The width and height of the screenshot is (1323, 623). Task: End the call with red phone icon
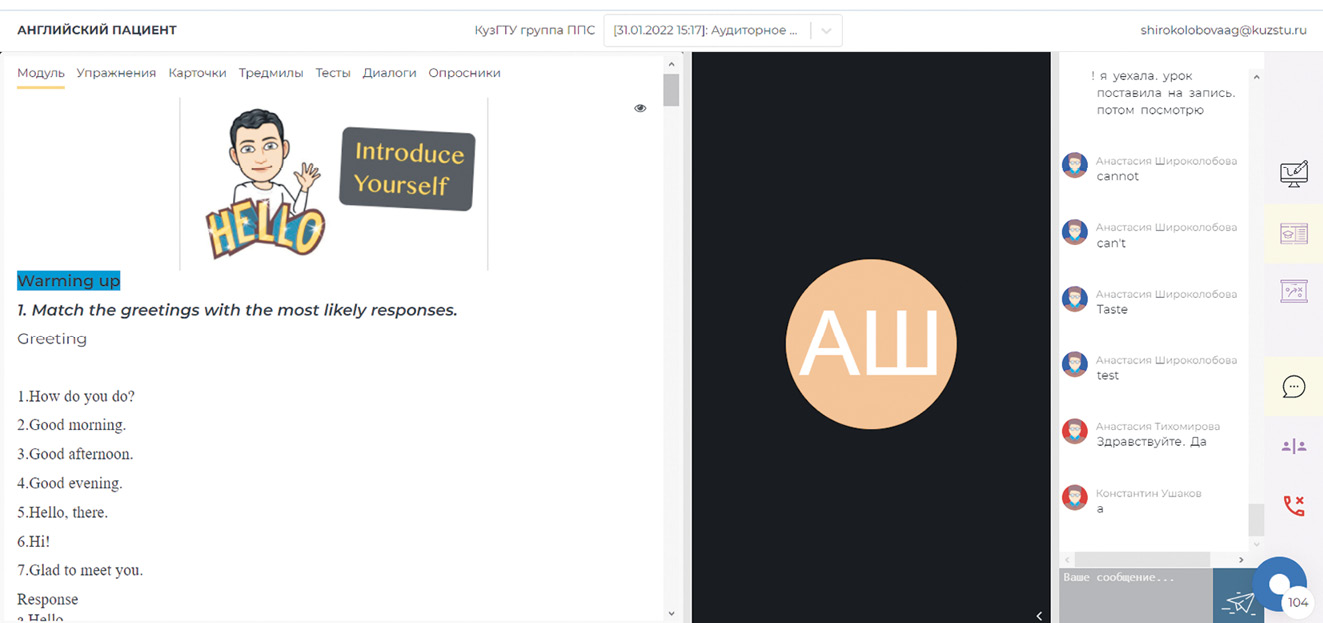pos(1294,506)
